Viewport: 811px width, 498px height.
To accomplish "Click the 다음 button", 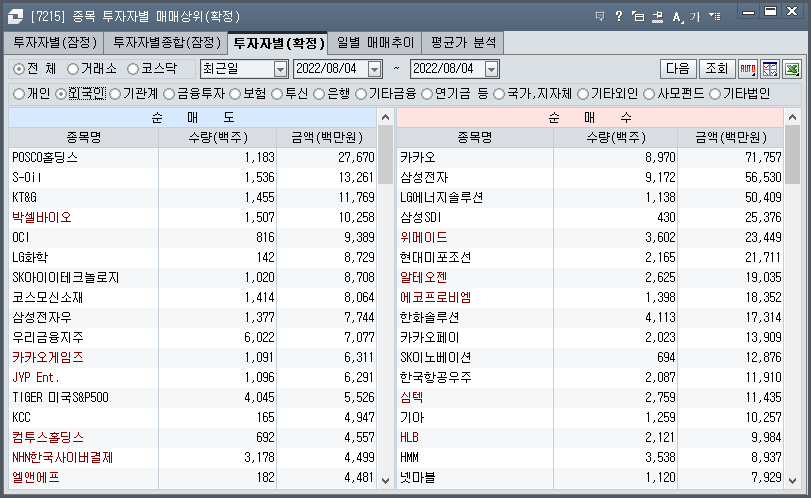I will pyautogui.click(x=678, y=69).
